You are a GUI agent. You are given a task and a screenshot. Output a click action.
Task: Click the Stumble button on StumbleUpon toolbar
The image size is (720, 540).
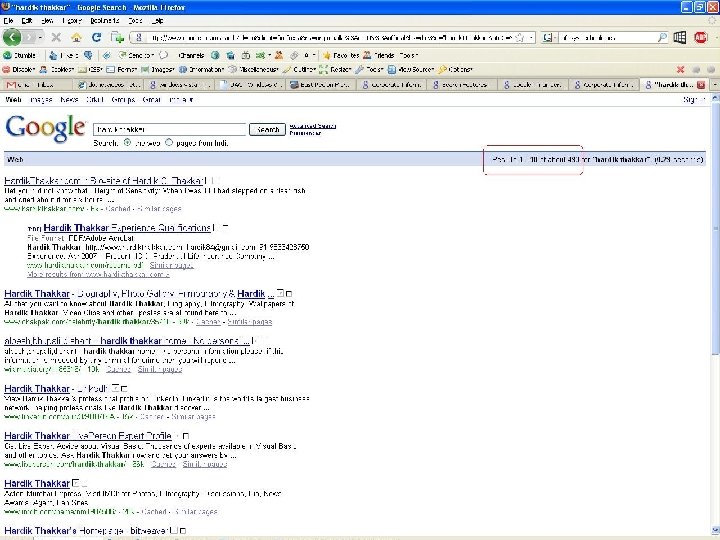(19, 56)
